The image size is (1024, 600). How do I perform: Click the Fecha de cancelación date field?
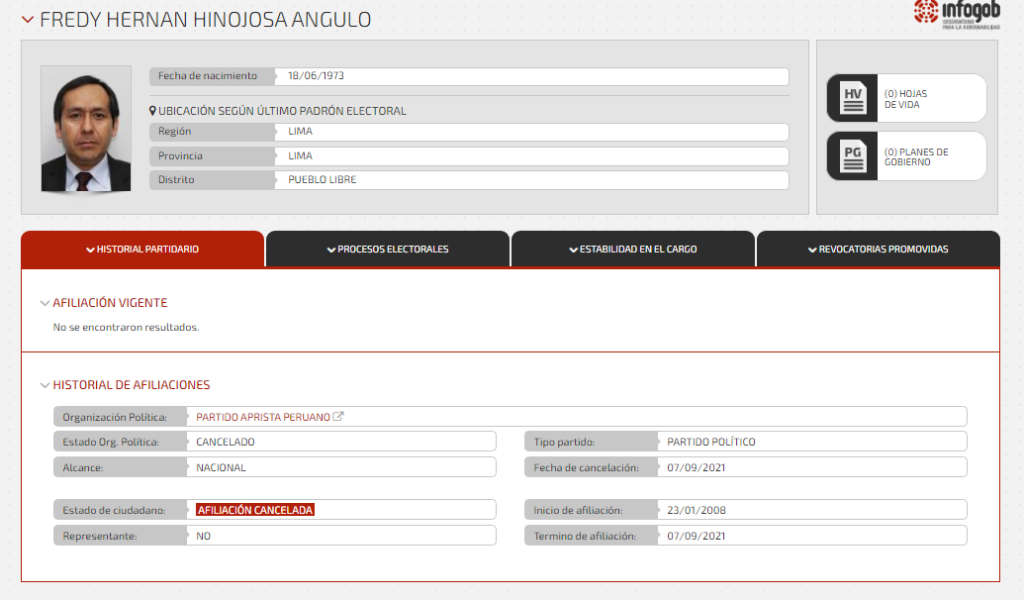(x=810, y=467)
